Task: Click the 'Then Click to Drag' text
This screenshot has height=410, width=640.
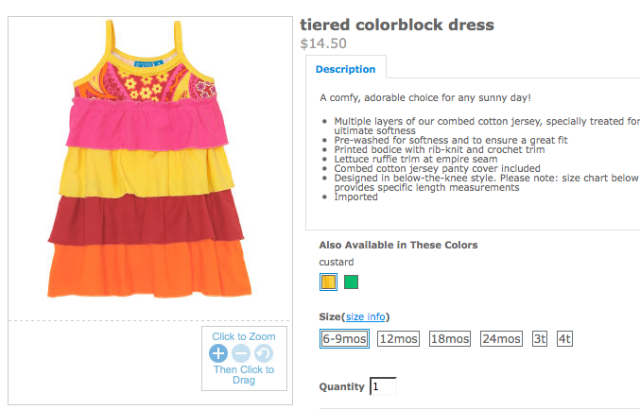Action: coord(244,375)
